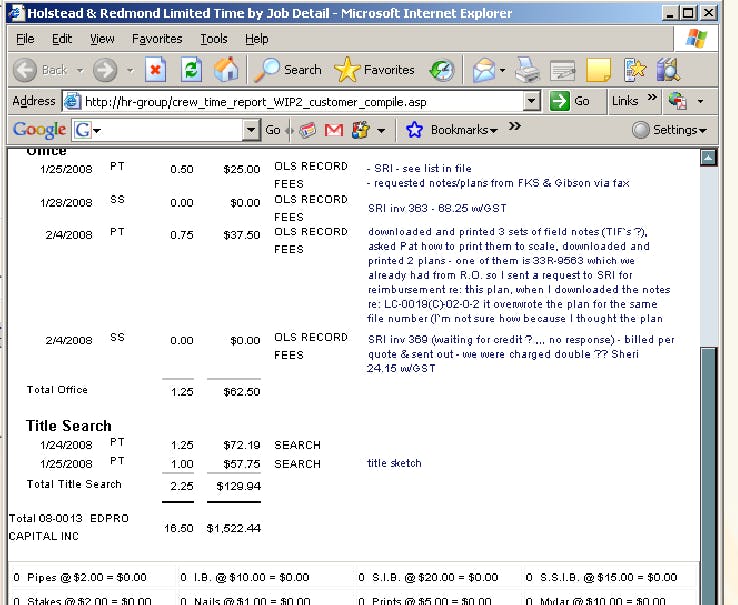Screen dimensions: 738x605
Task: Click the vertical scrollbar thumb
Action: point(708,476)
